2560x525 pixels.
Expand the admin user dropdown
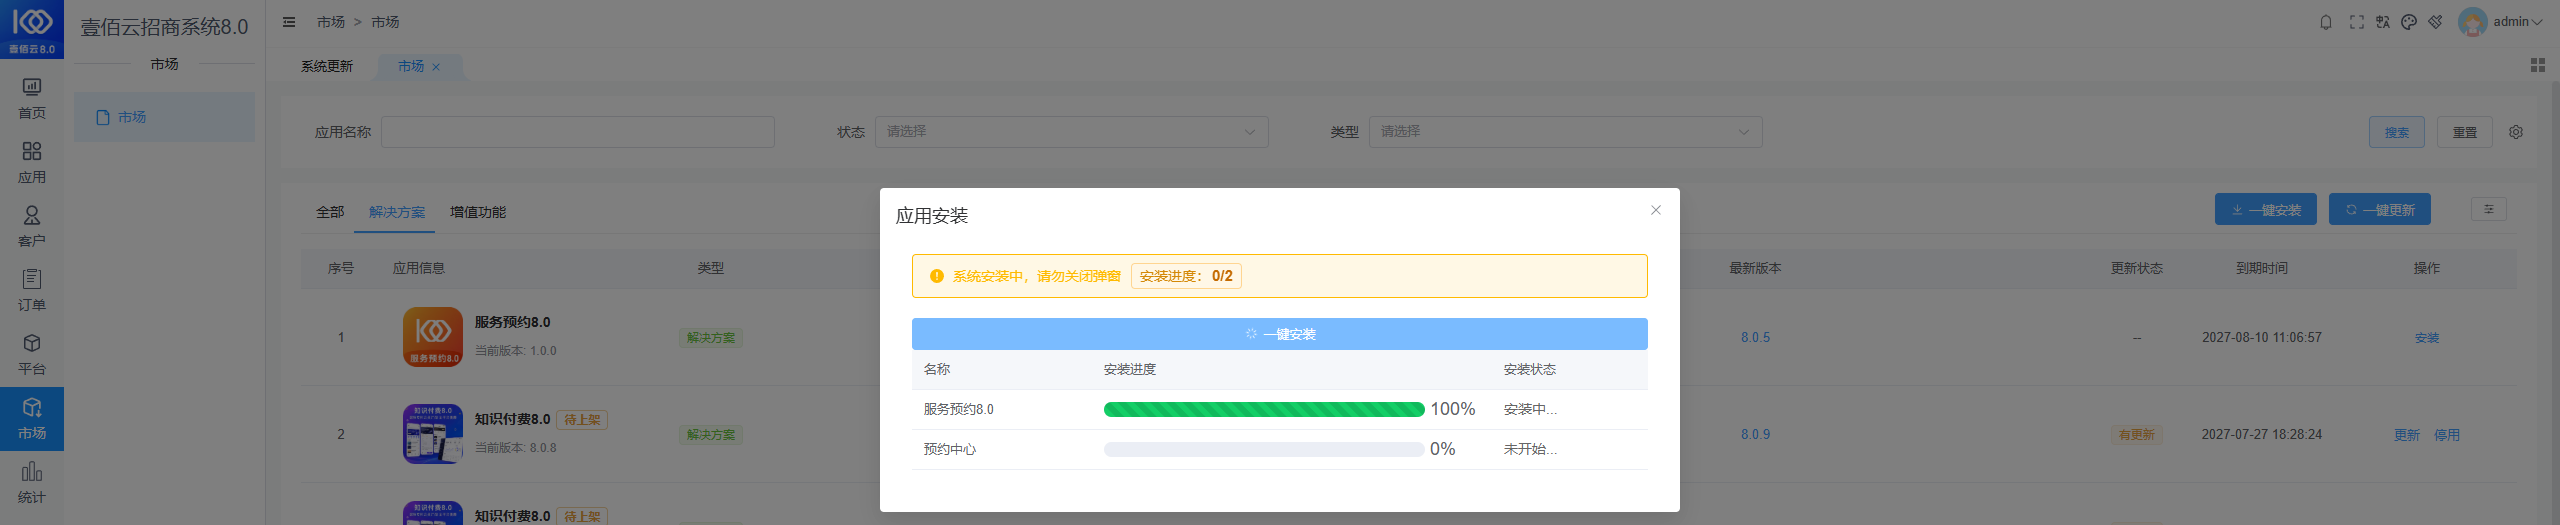click(2516, 22)
